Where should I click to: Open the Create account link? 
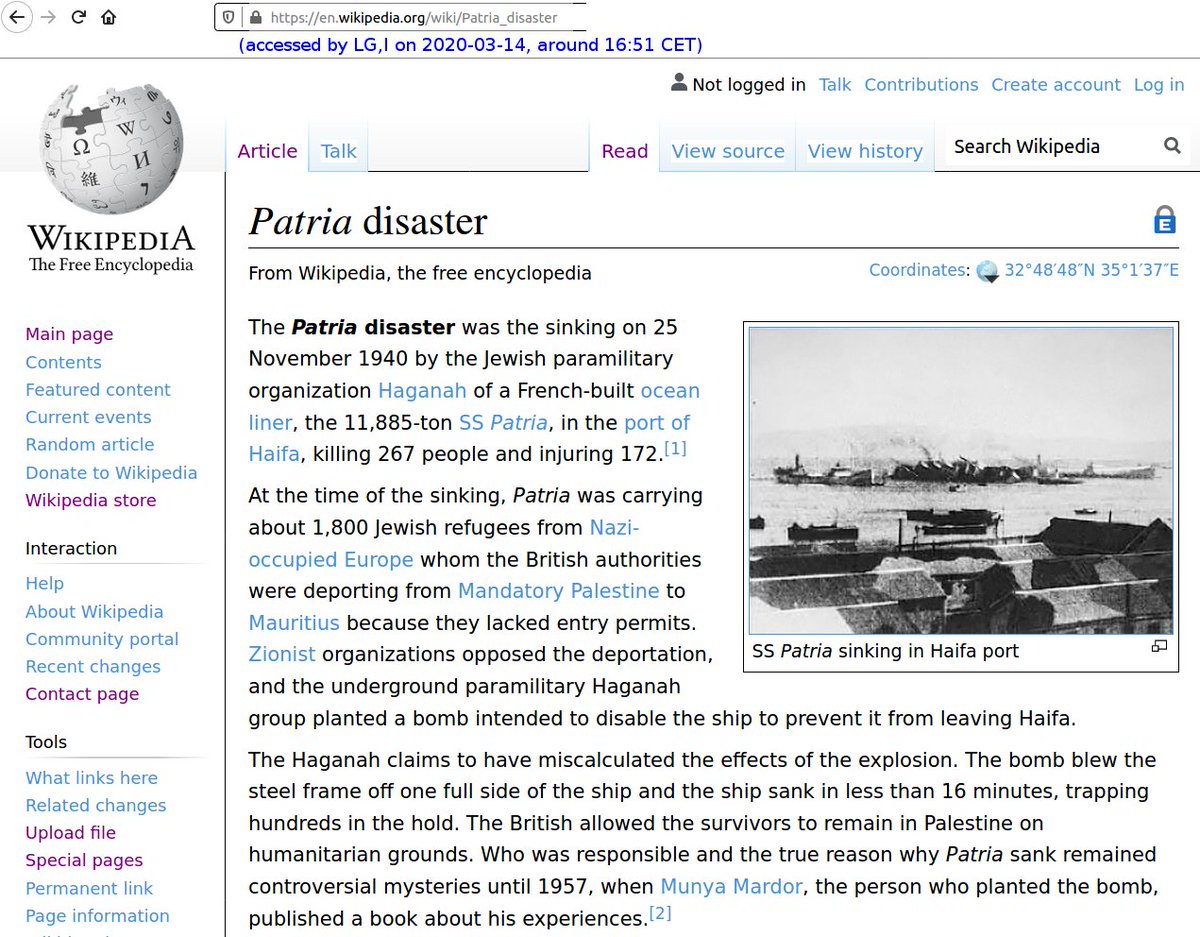click(1056, 85)
